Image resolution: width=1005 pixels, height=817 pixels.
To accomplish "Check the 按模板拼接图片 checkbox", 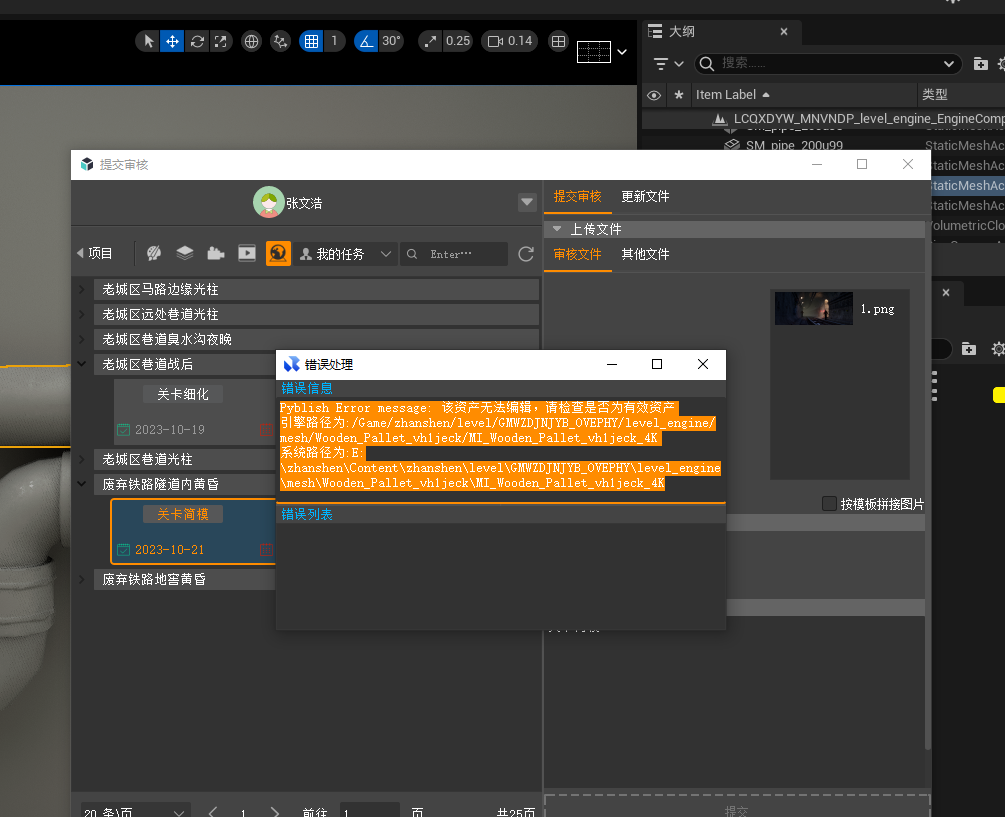I will [829, 504].
